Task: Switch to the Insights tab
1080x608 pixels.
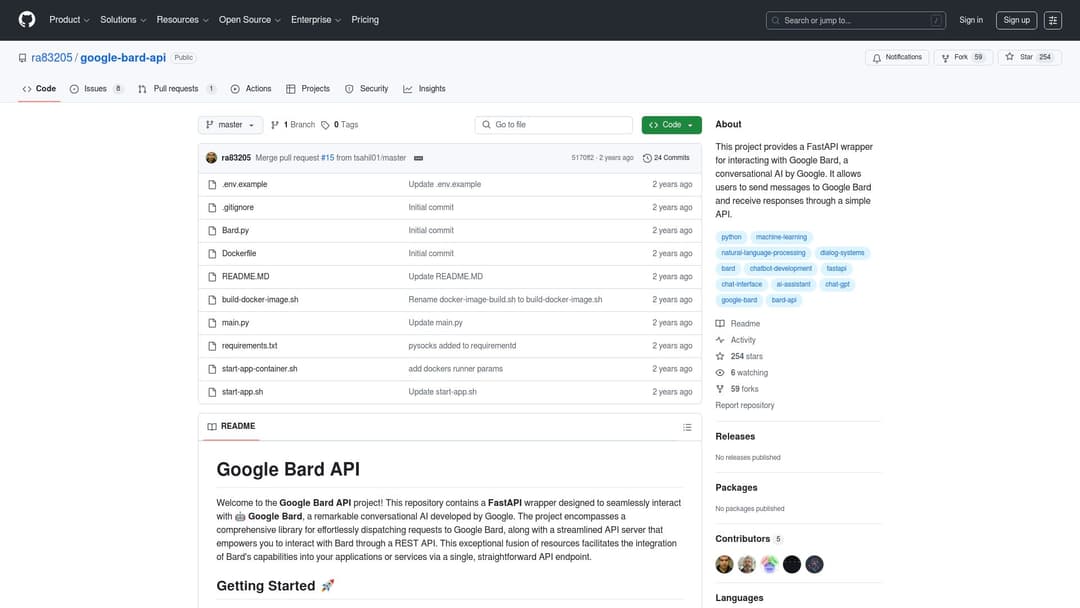Action: point(424,89)
